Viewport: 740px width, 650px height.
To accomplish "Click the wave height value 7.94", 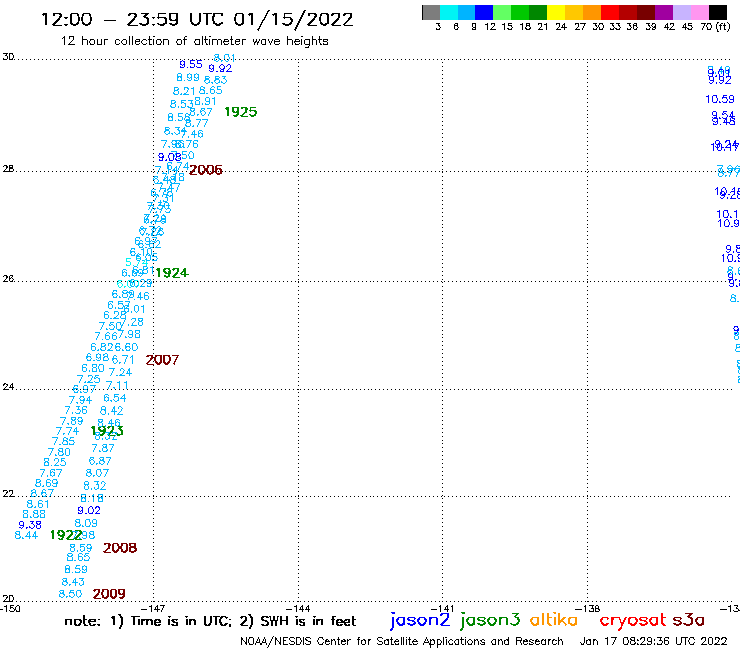I will [x=80, y=400].
